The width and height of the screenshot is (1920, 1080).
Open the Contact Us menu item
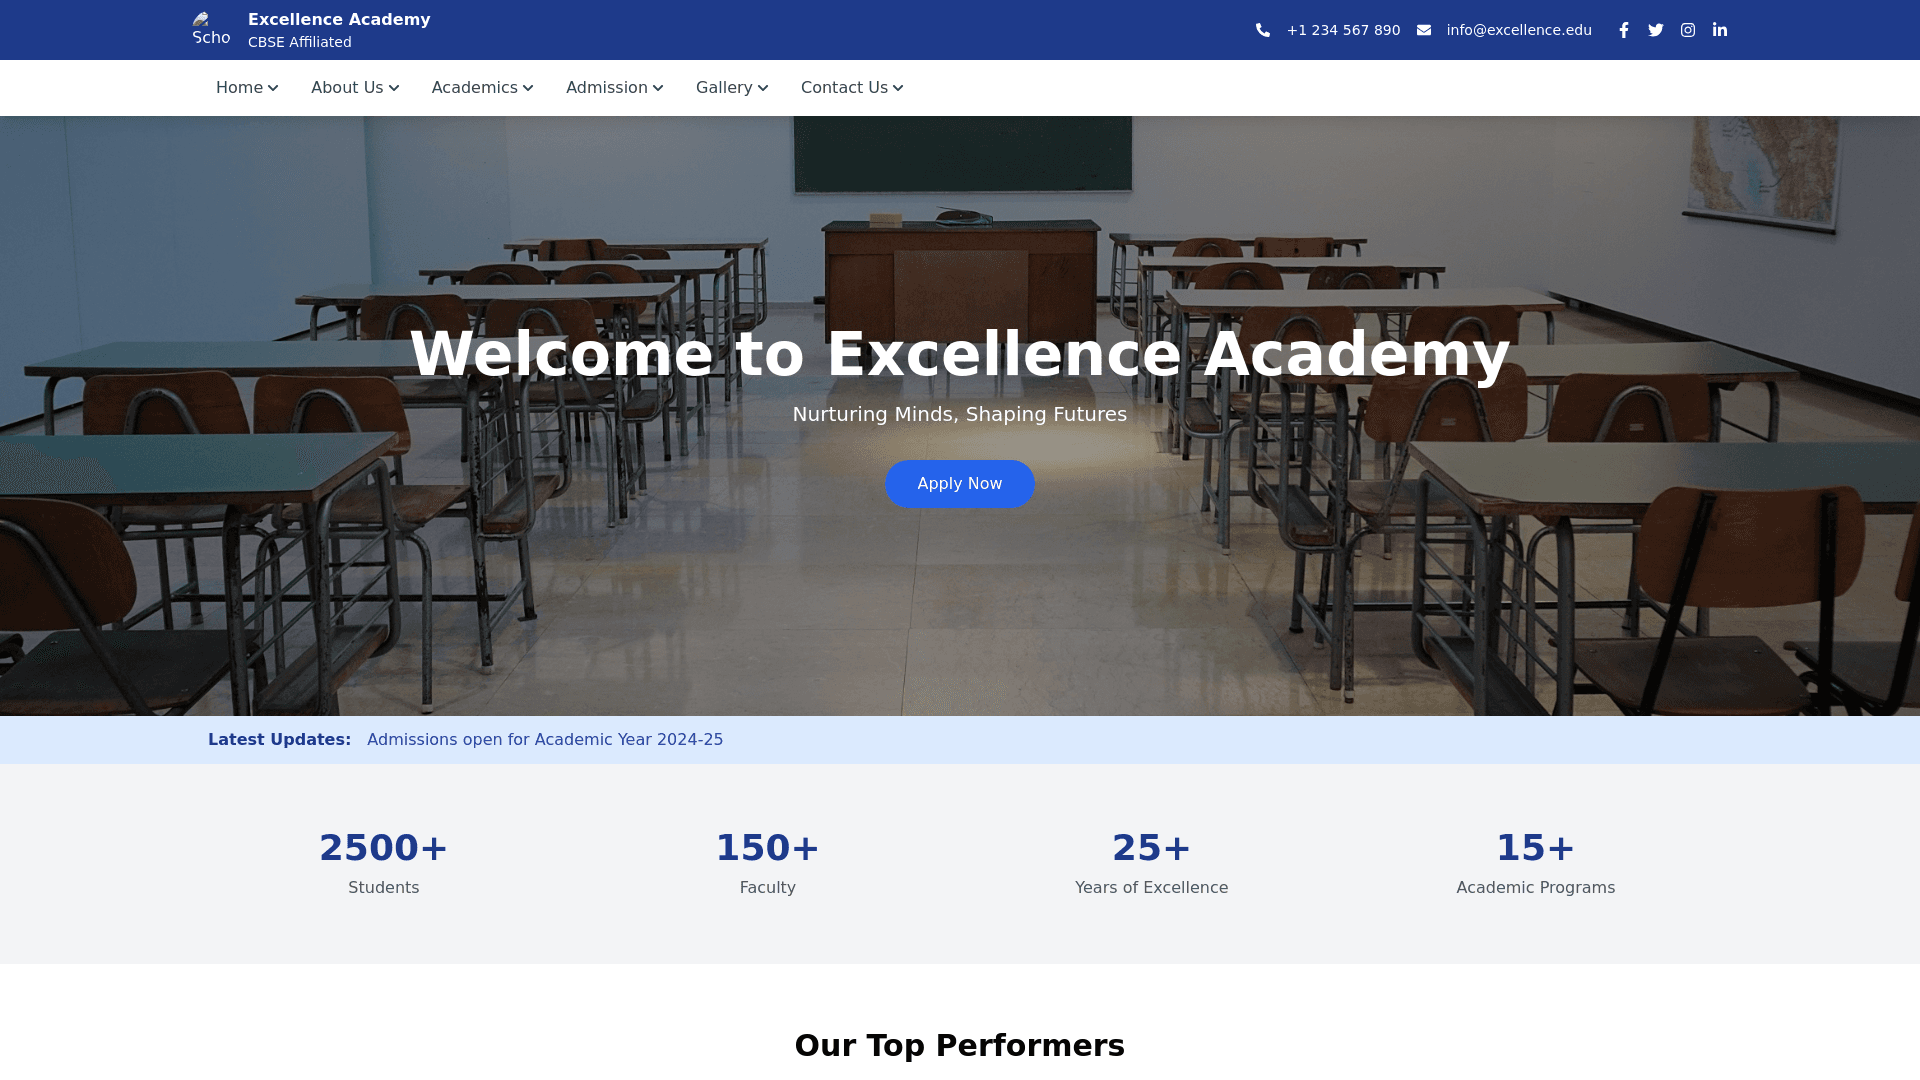point(852,88)
